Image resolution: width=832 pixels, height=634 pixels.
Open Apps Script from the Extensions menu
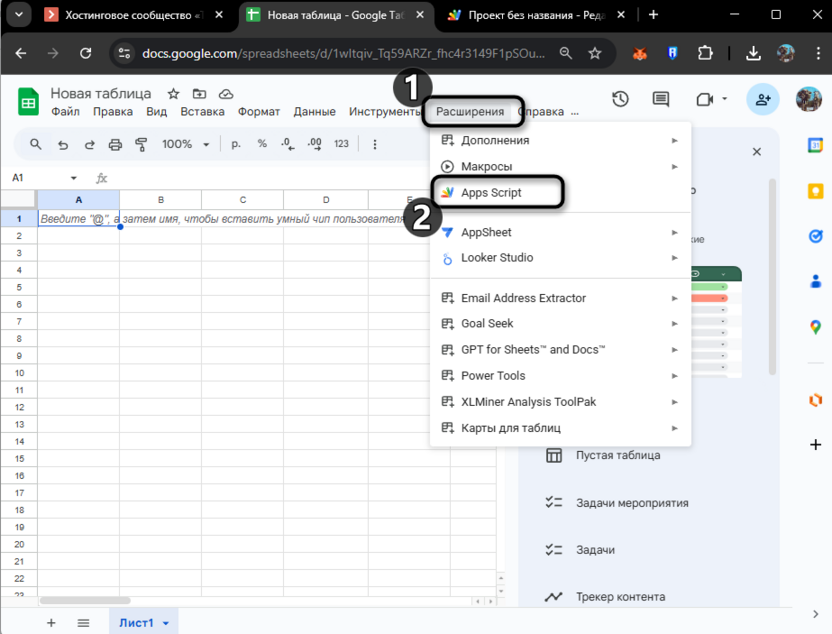tap(489, 191)
